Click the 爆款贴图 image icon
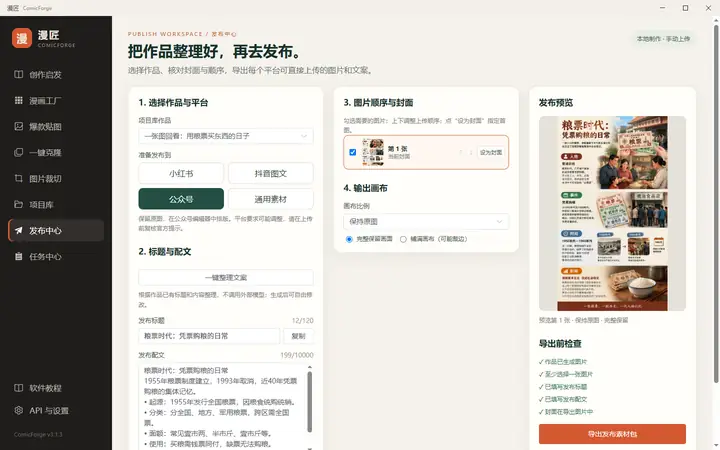 [18, 126]
